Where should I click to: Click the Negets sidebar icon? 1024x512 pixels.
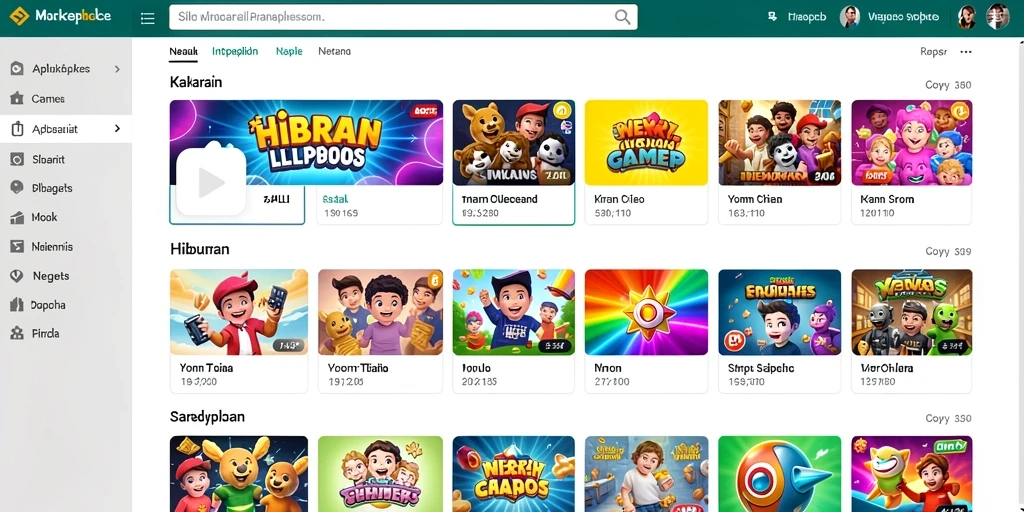click(x=17, y=276)
